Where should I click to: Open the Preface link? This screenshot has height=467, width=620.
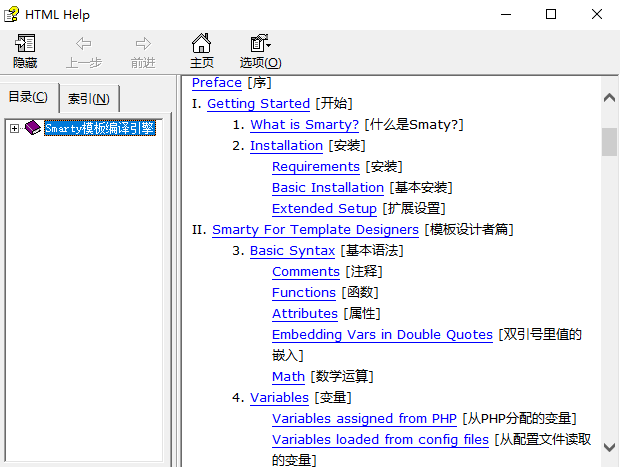tap(217, 83)
